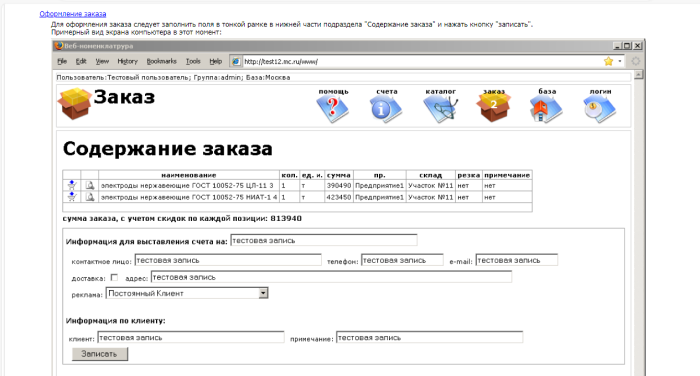Open the база house icon
Viewport: 700px width, 376px height.
(546, 109)
